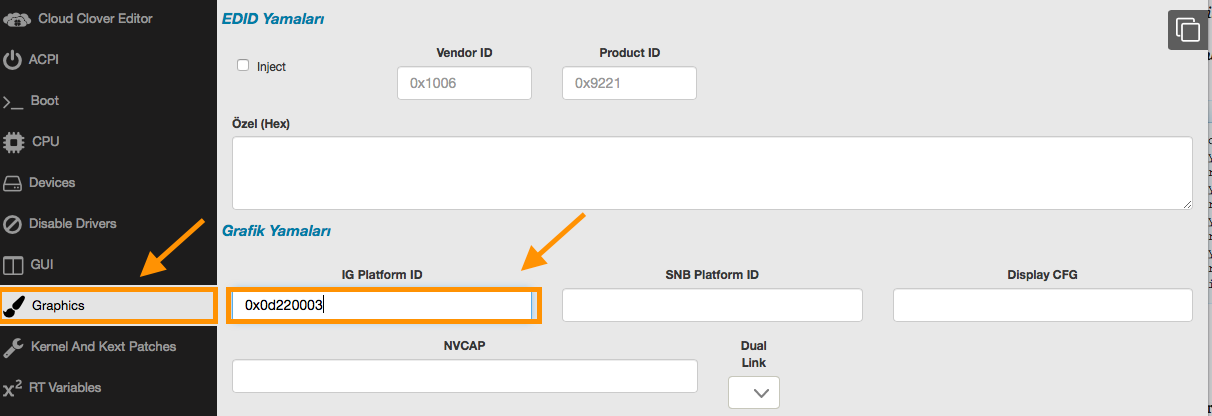Click the Devices drive icon
Image resolution: width=1212 pixels, height=416 pixels.
(x=13, y=183)
